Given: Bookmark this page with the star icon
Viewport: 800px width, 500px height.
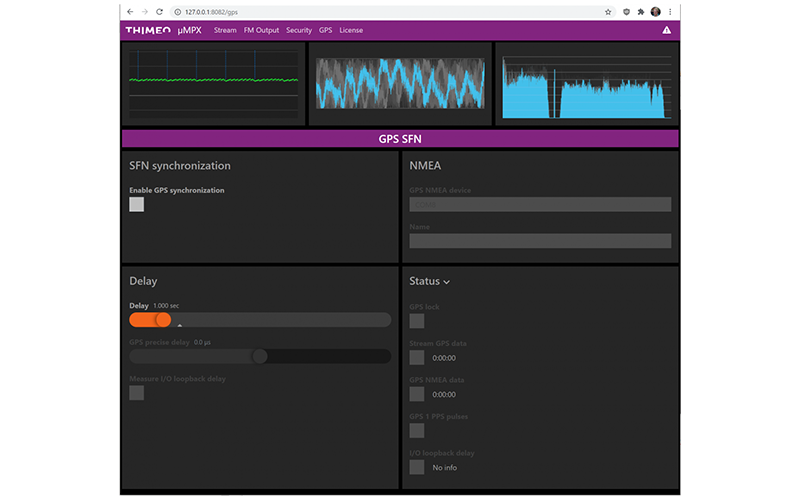Looking at the screenshot, I should pos(608,12).
